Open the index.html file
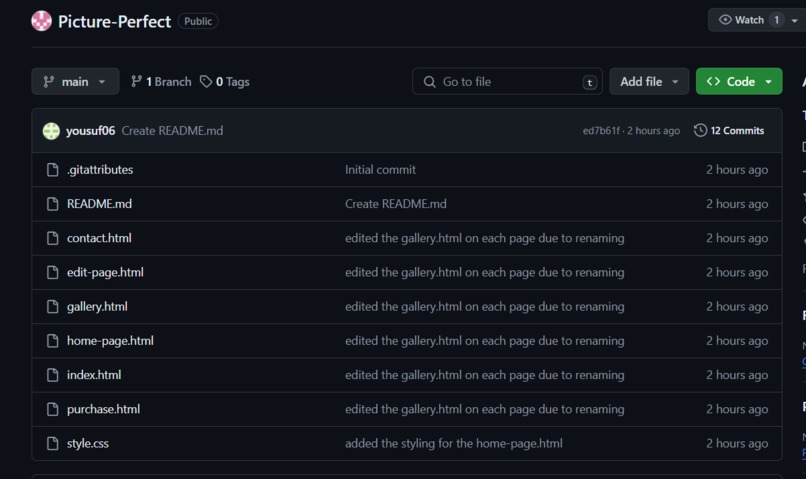Image resolution: width=806 pixels, height=479 pixels. [x=94, y=375]
